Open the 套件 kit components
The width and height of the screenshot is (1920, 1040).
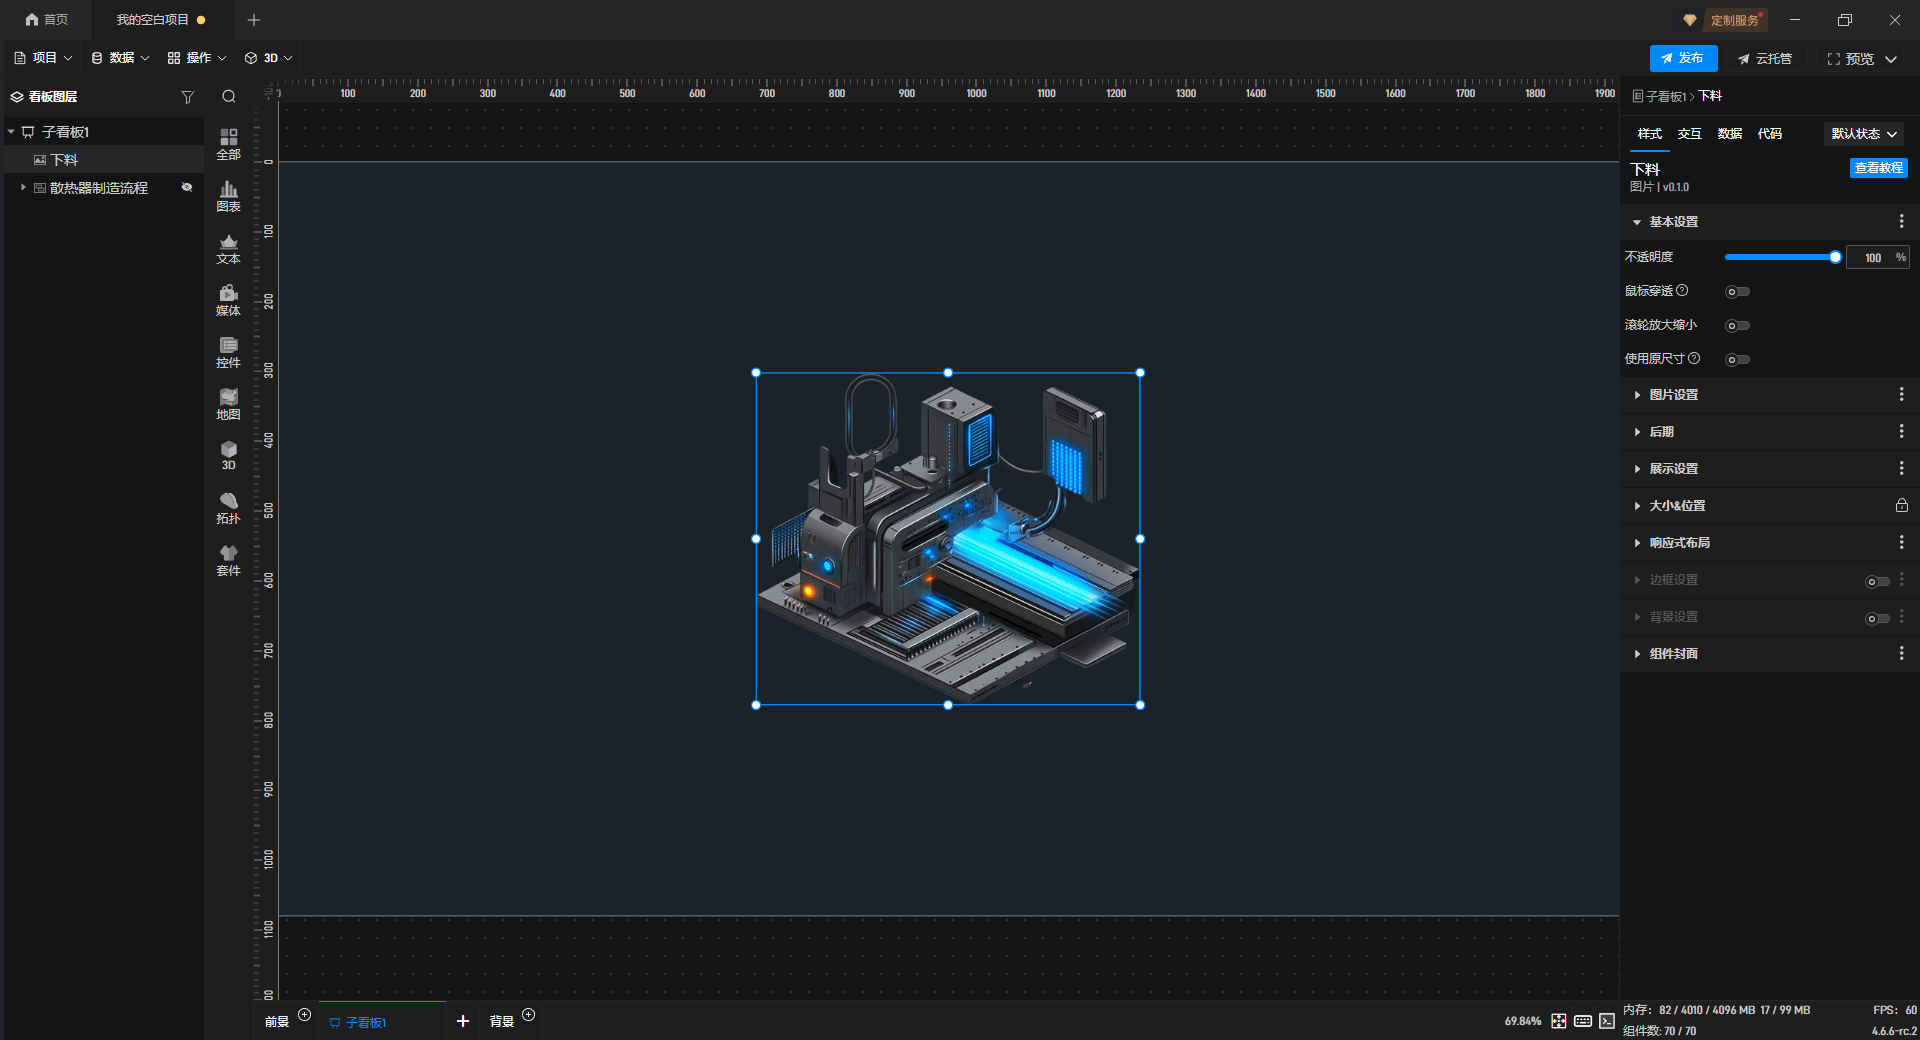click(x=228, y=560)
